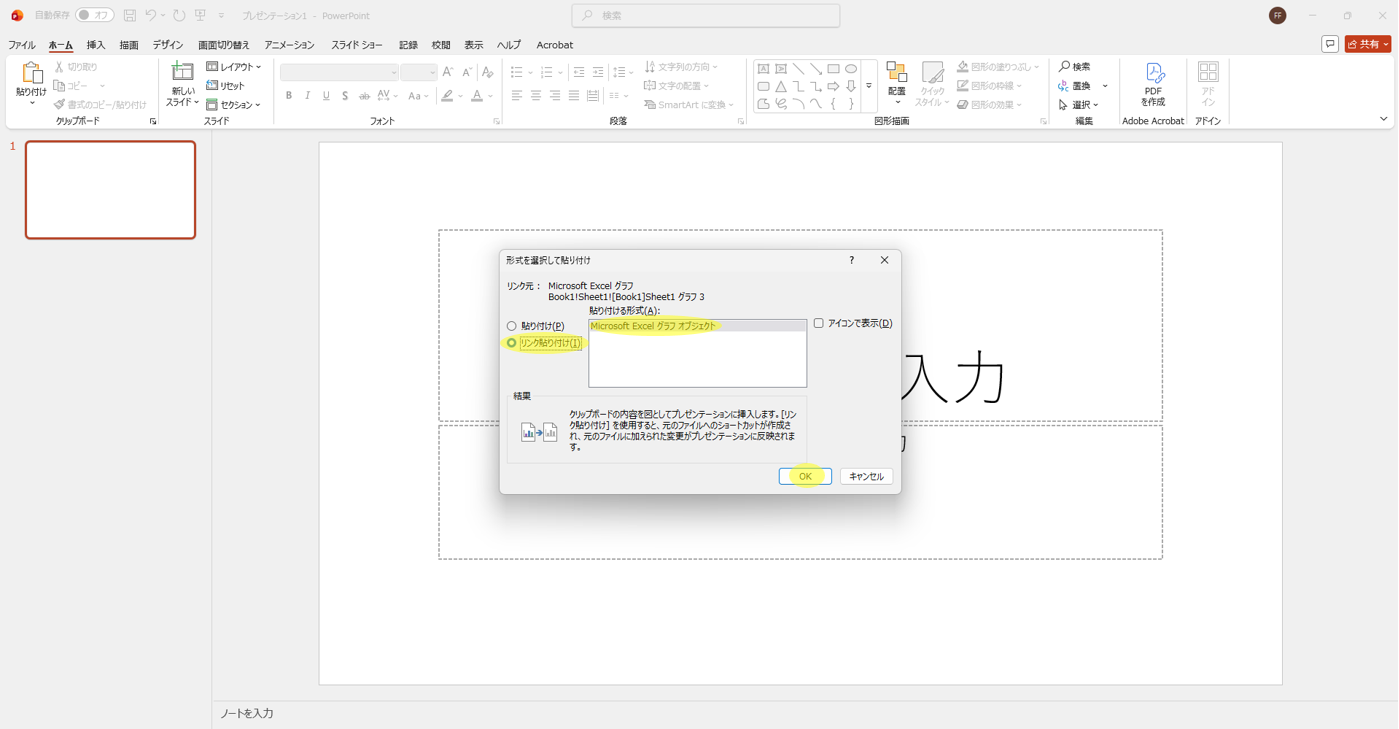
Task: Expand the レイアウト dropdown
Action: 234,67
